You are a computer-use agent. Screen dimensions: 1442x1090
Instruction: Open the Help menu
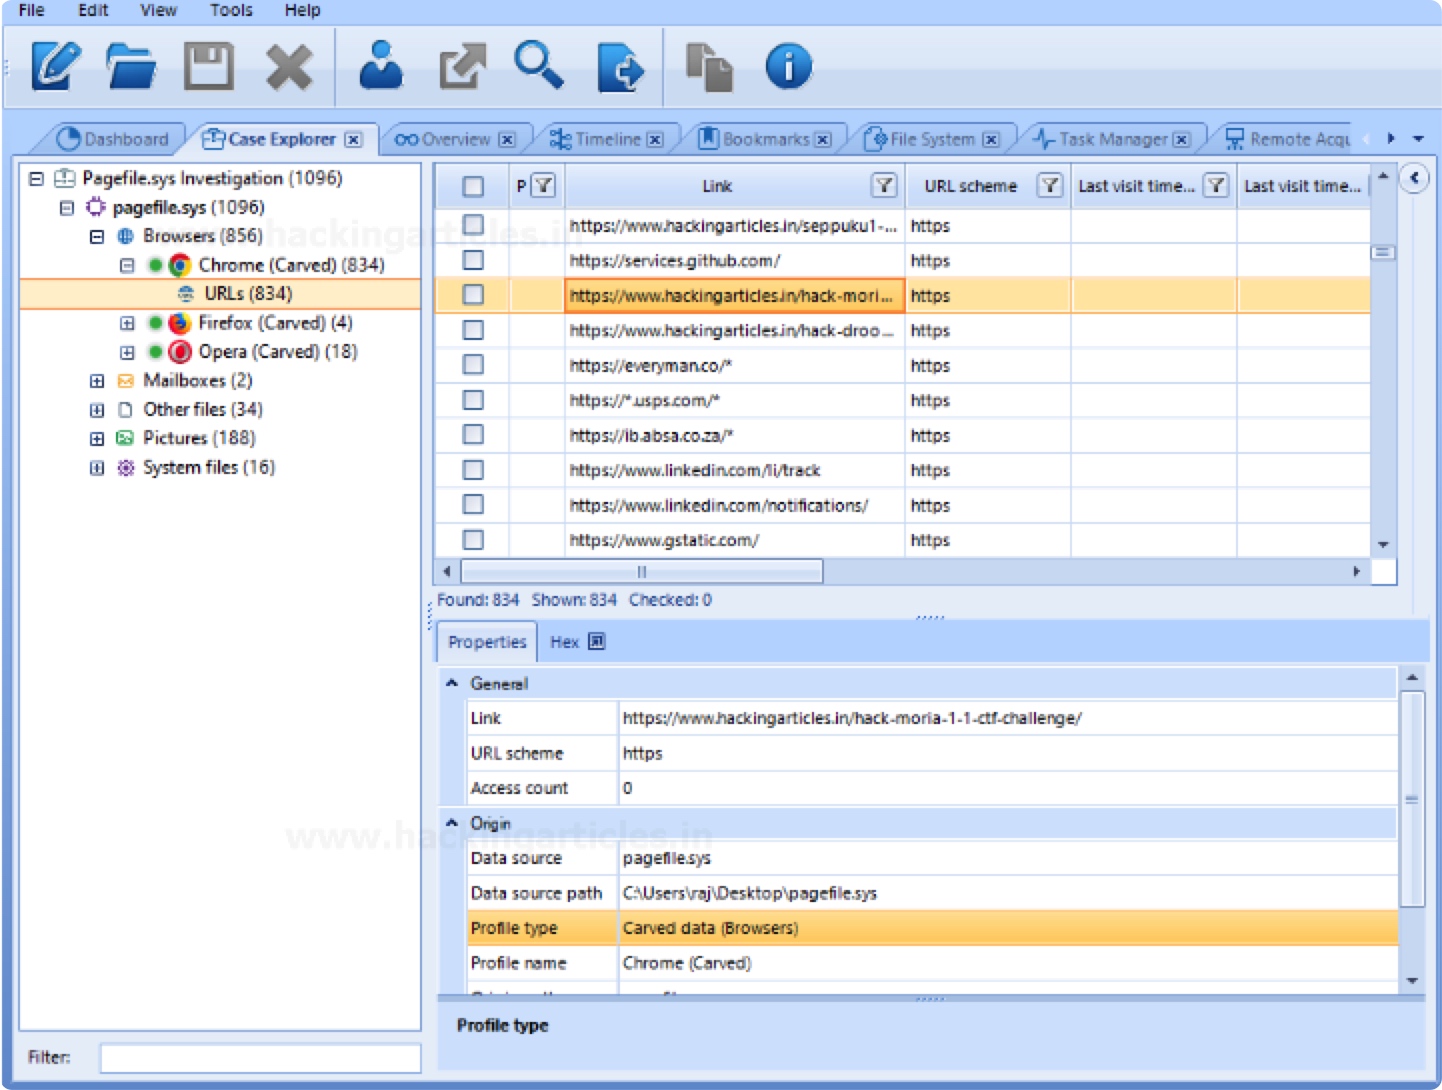pyautogui.click(x=302, y=10)
